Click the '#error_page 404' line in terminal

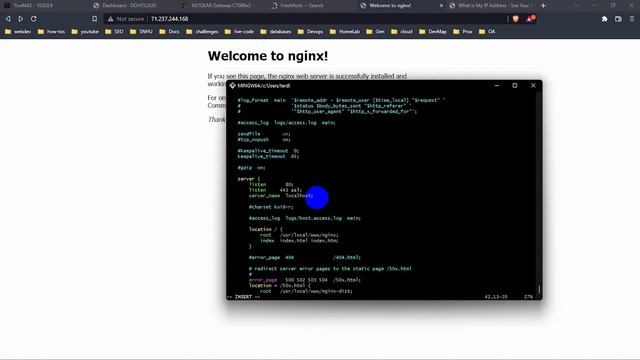click(304, 258)
